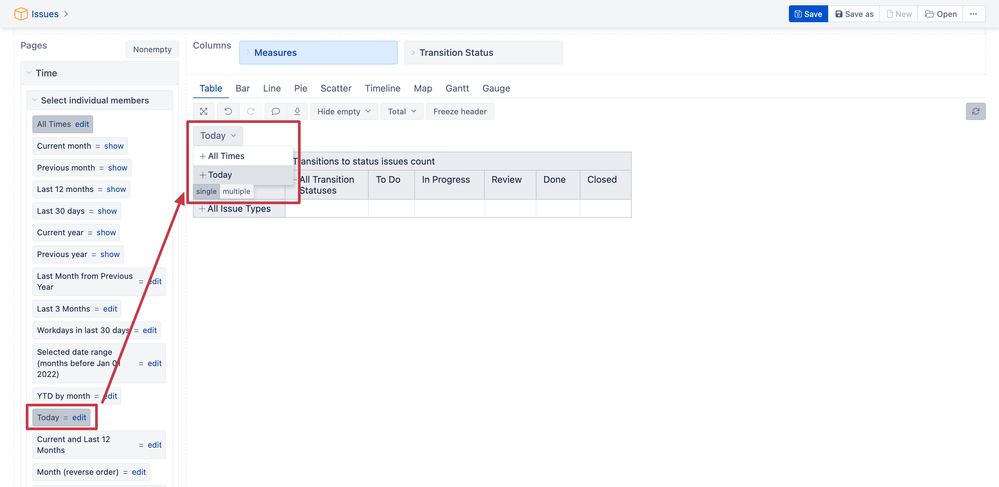Click the Closed column header

[605, 185]
